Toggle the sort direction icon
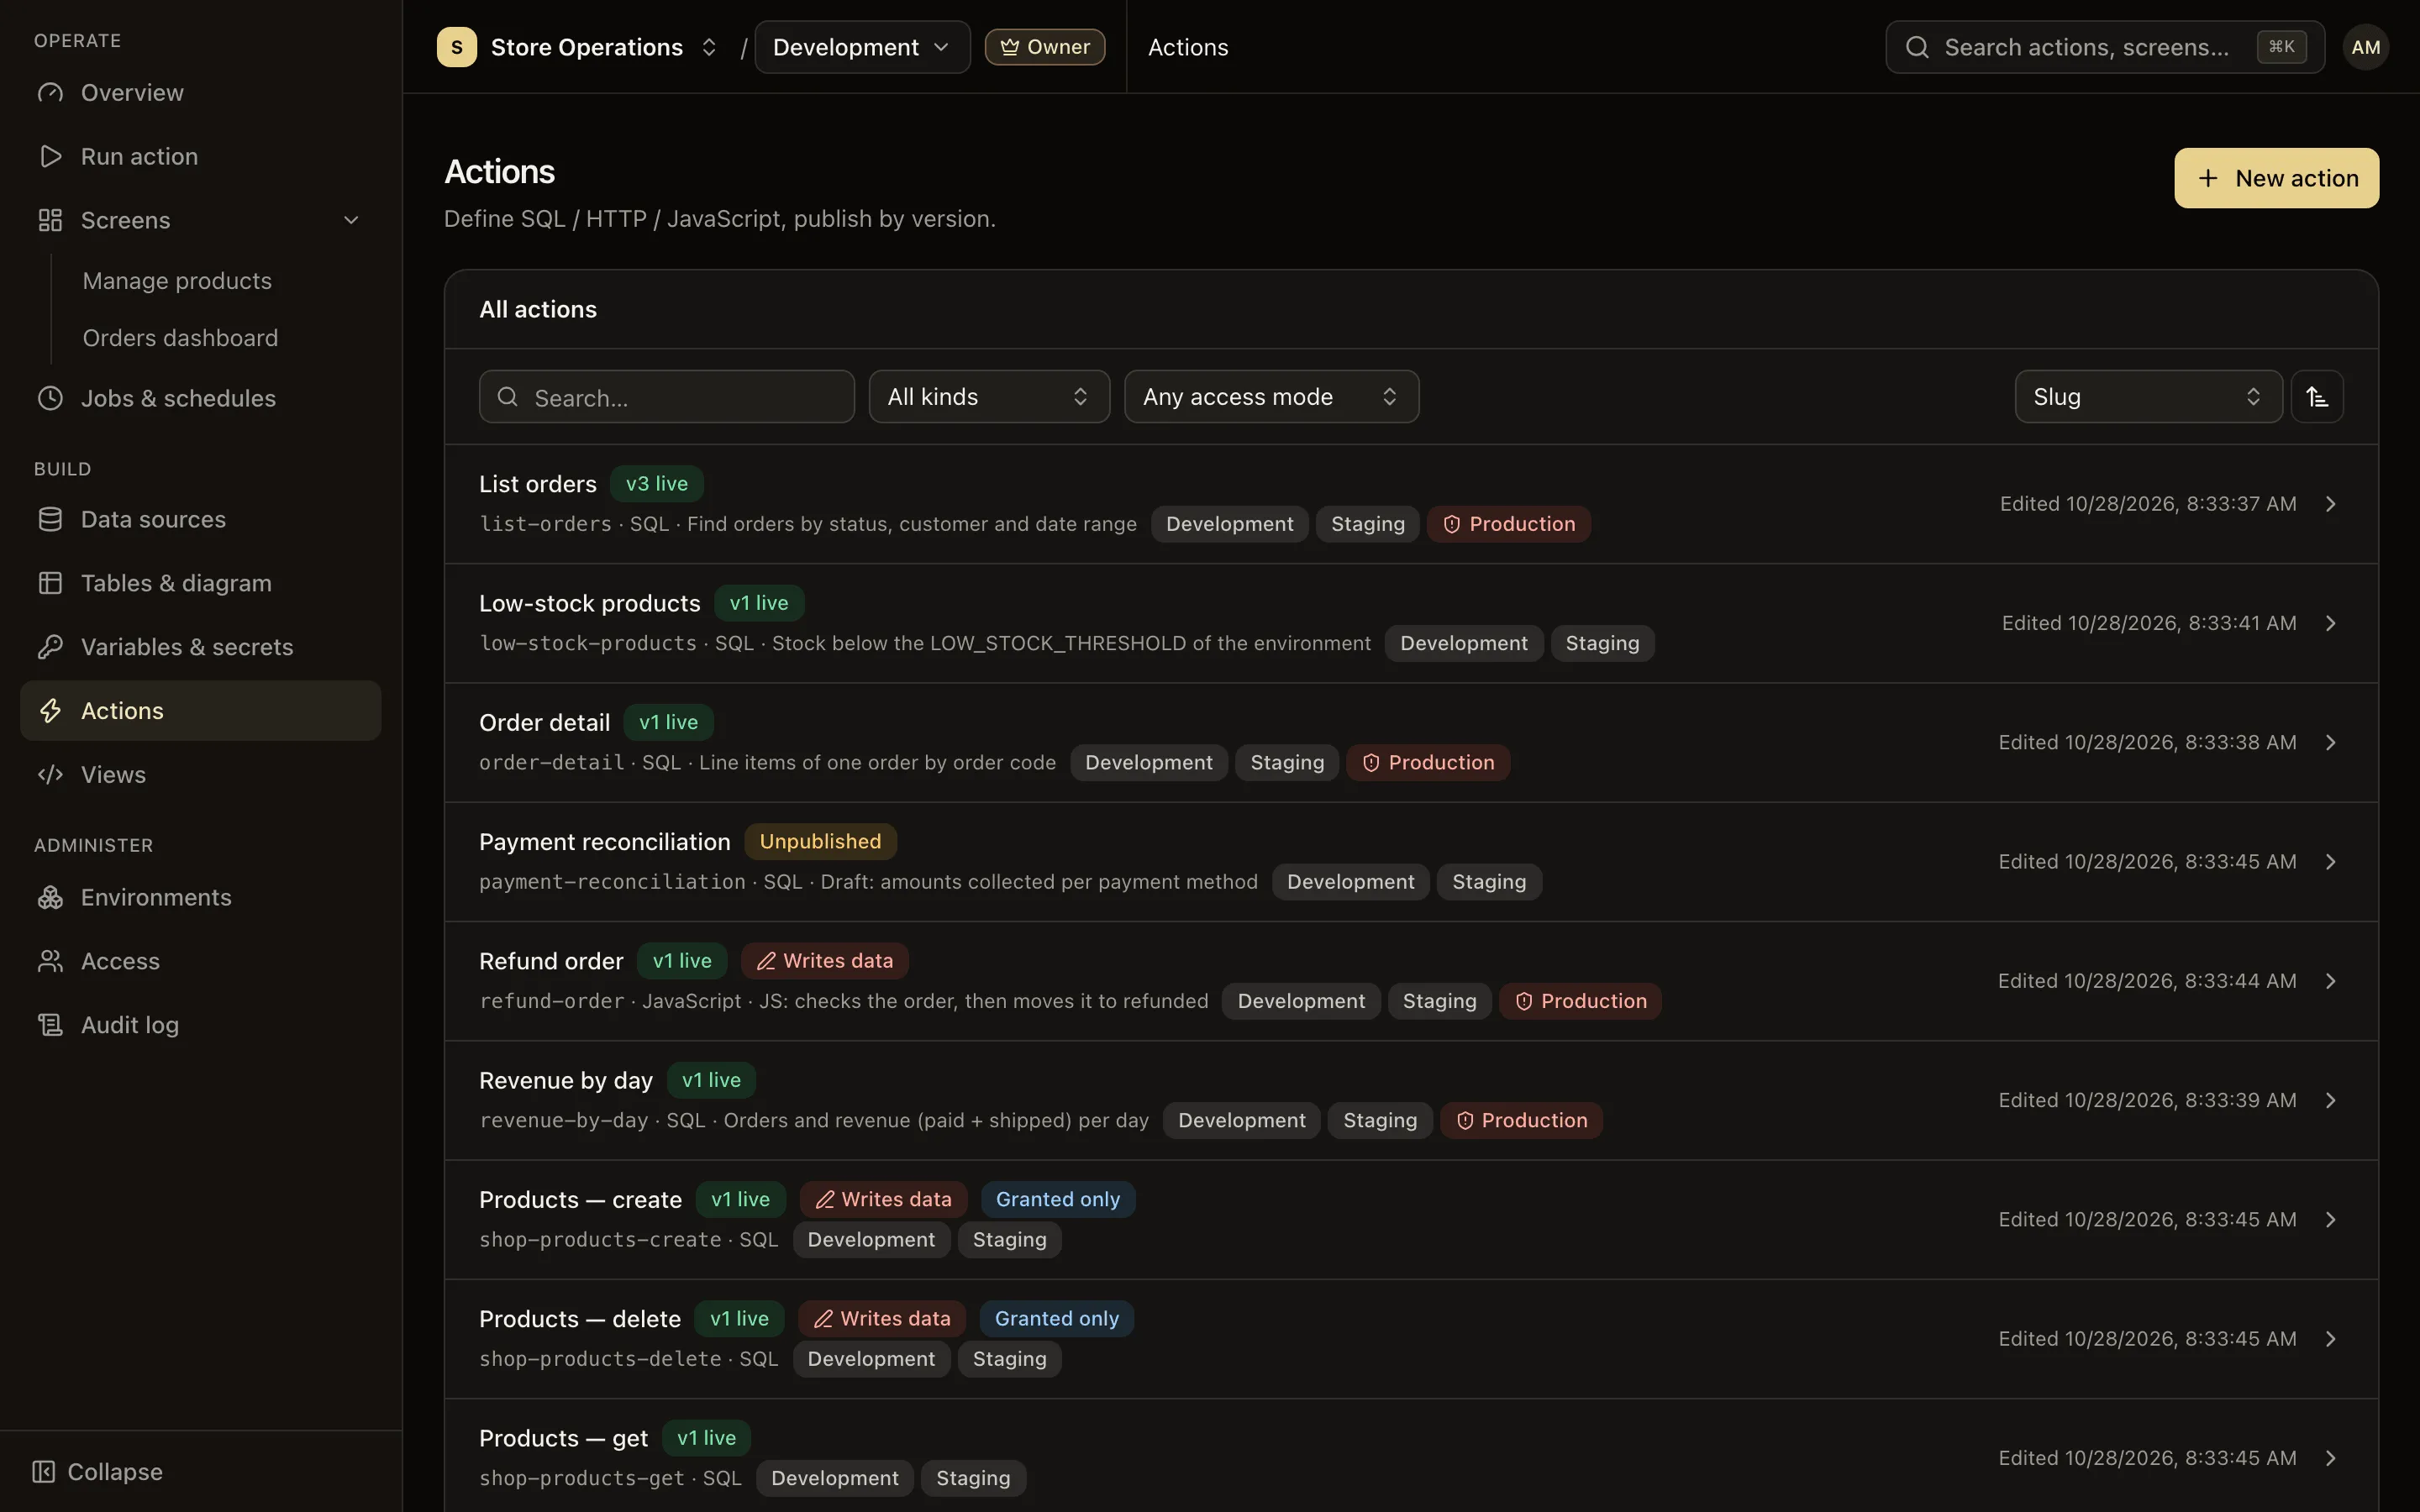The width and height of the screenshot is (2420, 1512). pyautogui.click(x=2317, y=397)
